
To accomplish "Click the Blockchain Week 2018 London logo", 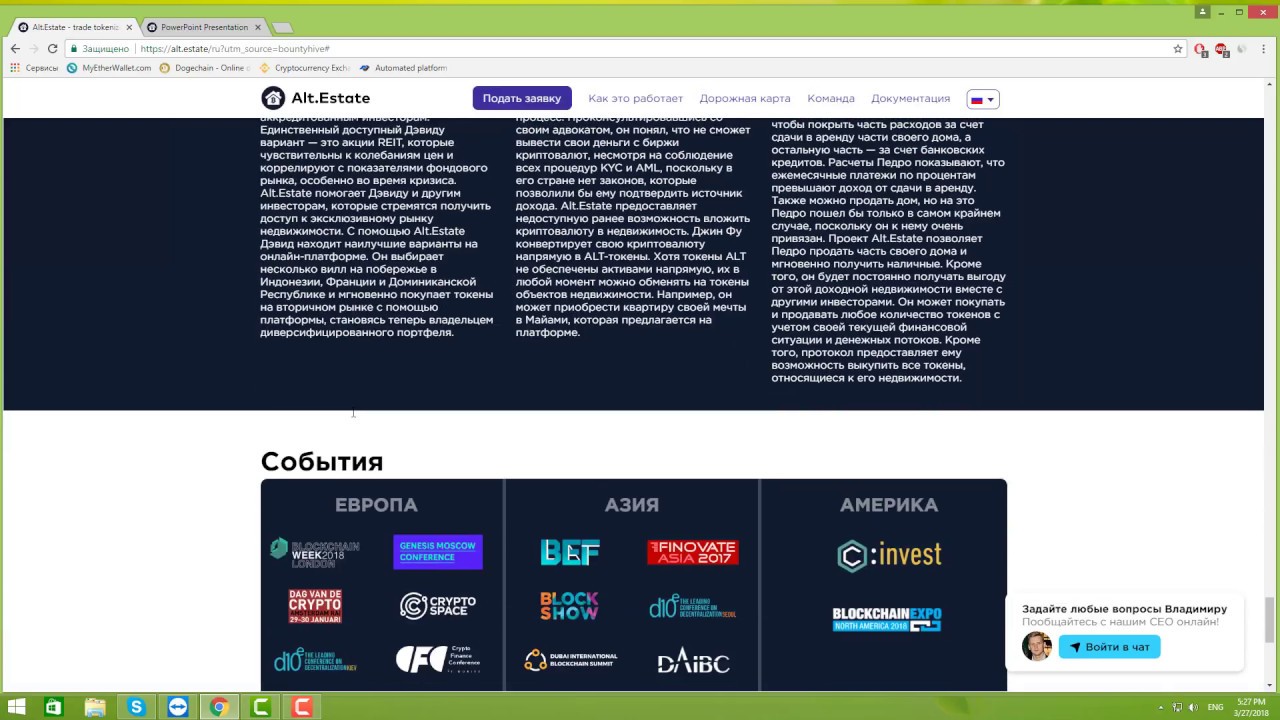I will (x=315, y=553).
